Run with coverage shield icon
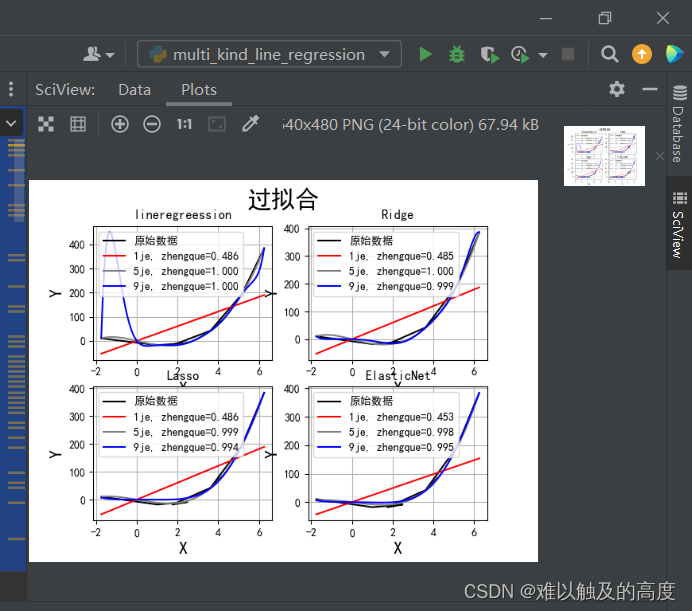This screenshot has width=692, height=611. click(489, 54)
